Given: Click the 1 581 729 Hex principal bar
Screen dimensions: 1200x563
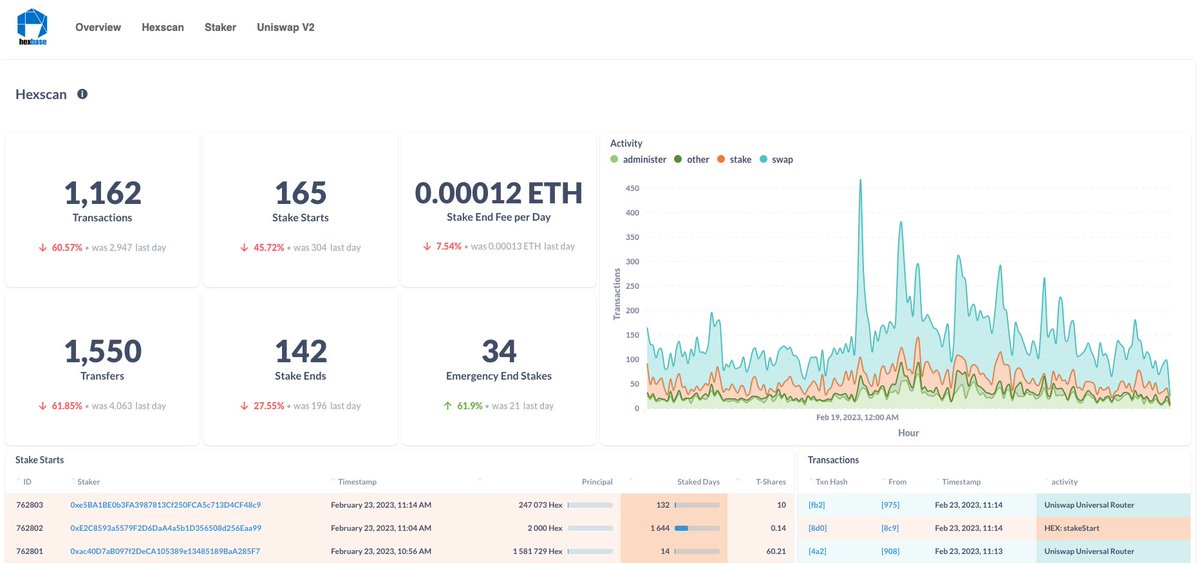Looking at the screenshot, I should pos(590,551).
